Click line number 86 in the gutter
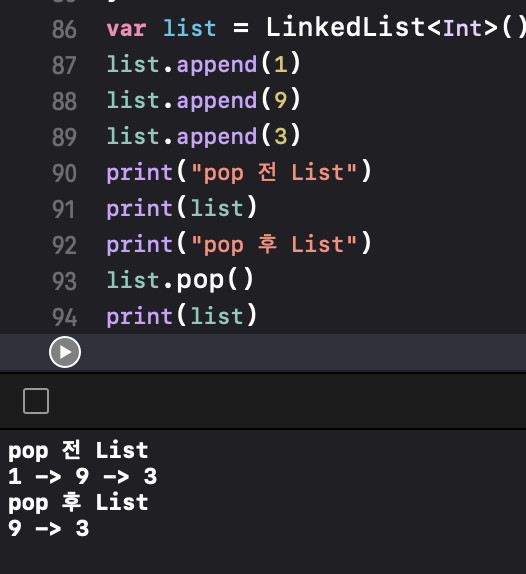 (64, 29)
